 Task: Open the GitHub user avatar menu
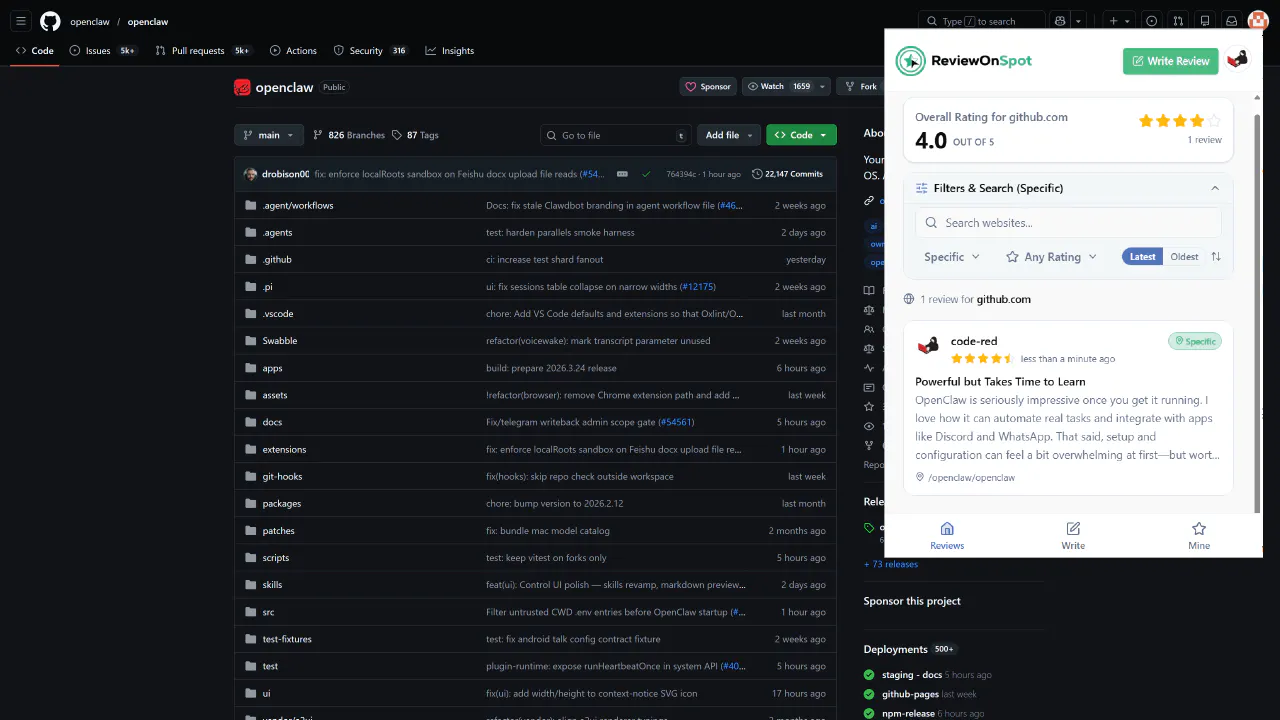click(1258, 21)
